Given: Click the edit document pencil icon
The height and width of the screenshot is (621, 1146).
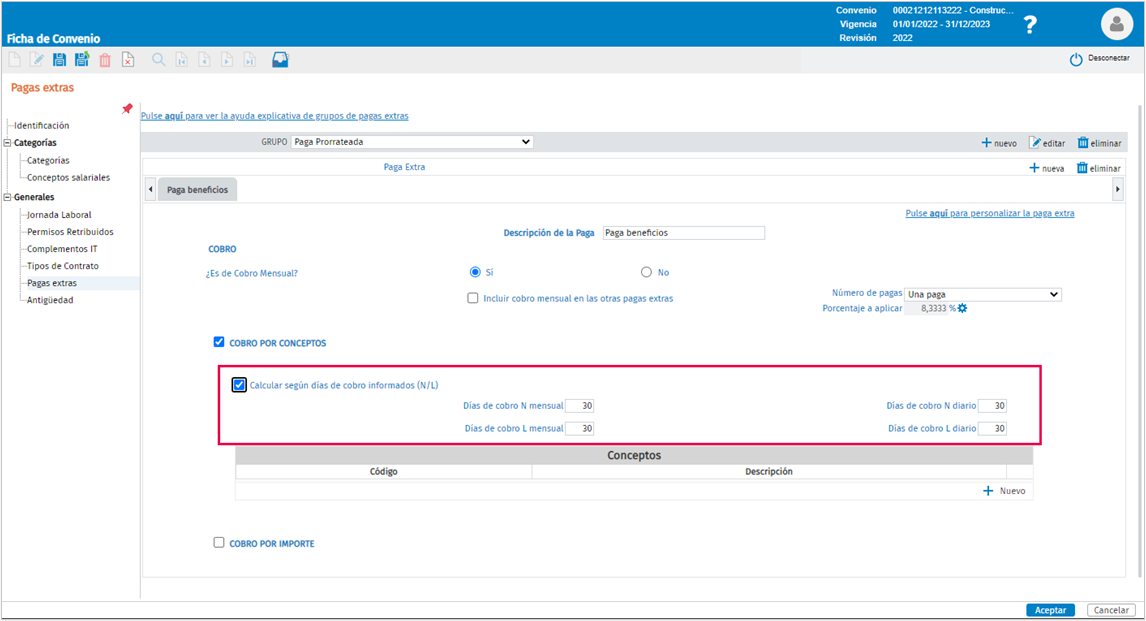Looking at the screenshot, I should (x=37, y=60).
